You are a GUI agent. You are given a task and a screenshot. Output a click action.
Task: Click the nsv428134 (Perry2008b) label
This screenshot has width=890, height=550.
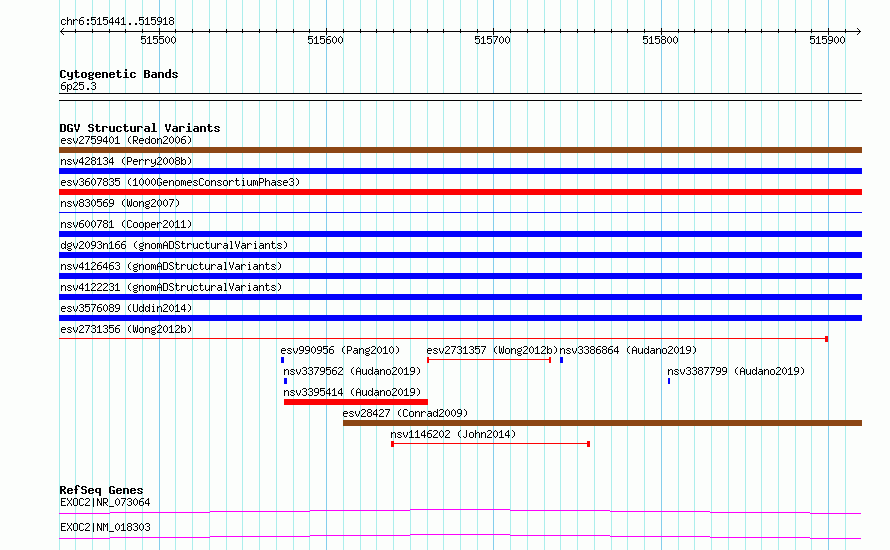pos(126,161)
